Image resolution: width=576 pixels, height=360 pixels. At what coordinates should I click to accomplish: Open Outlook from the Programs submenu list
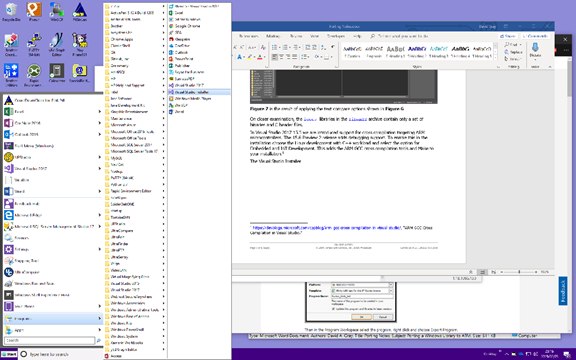[199, 53]
